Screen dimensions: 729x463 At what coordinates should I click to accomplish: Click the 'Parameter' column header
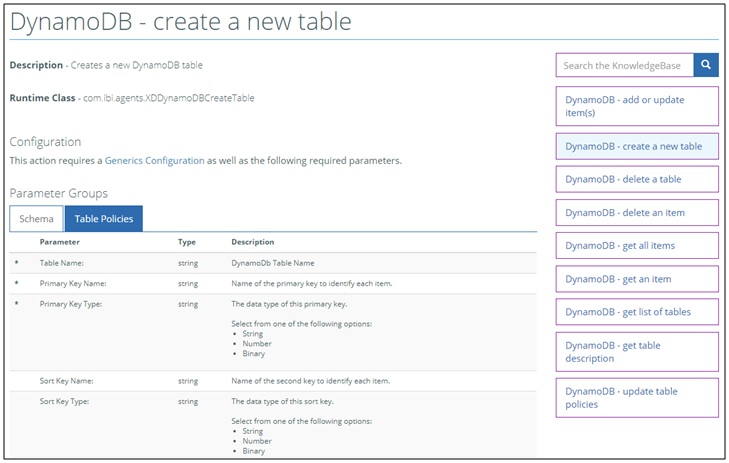(x=60, y=242)
